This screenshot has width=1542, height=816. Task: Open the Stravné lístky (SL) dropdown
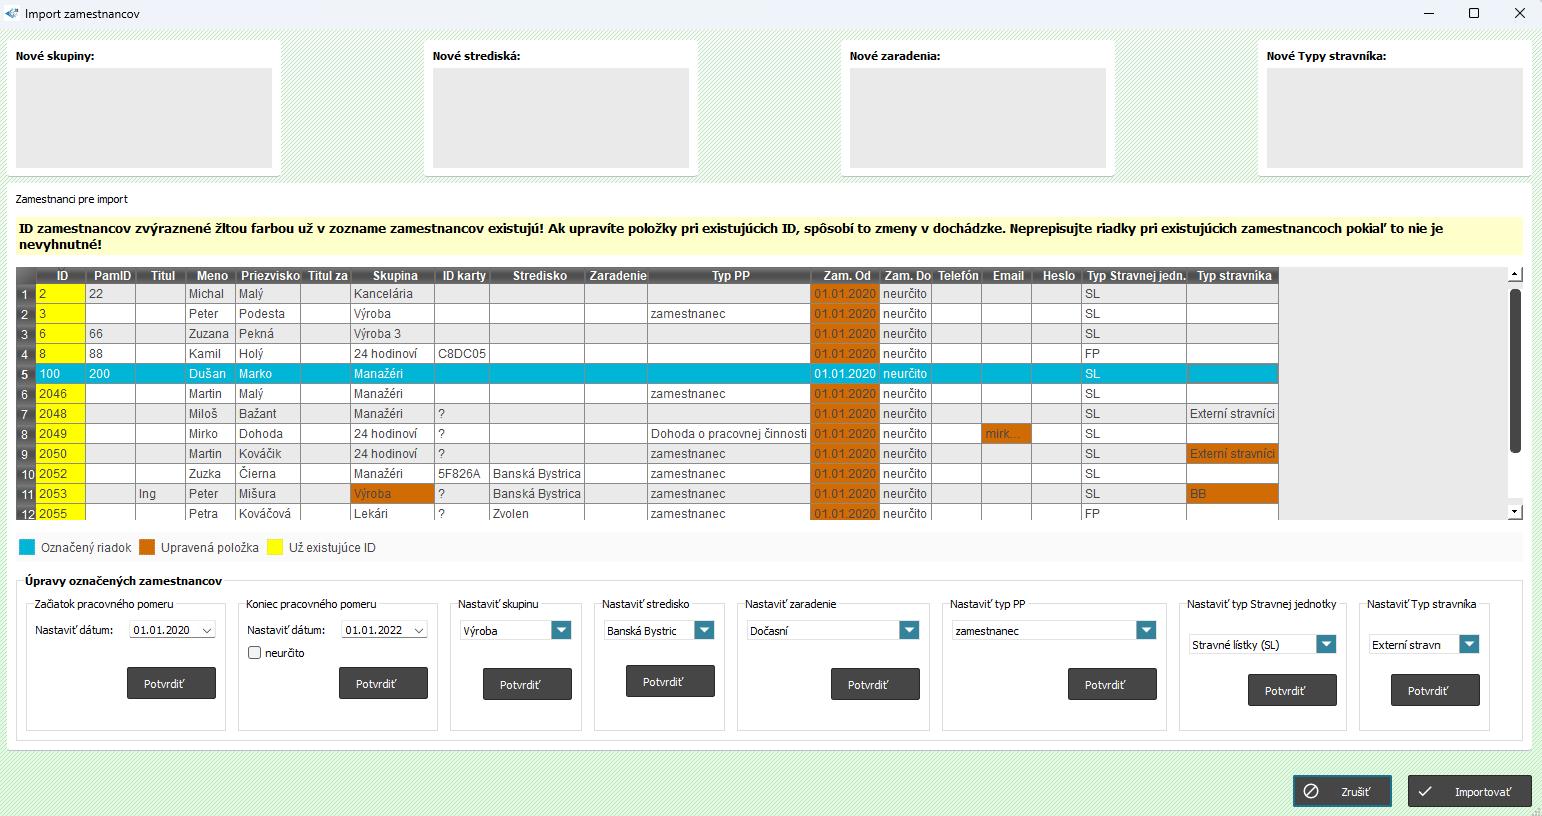[1325, 644]
